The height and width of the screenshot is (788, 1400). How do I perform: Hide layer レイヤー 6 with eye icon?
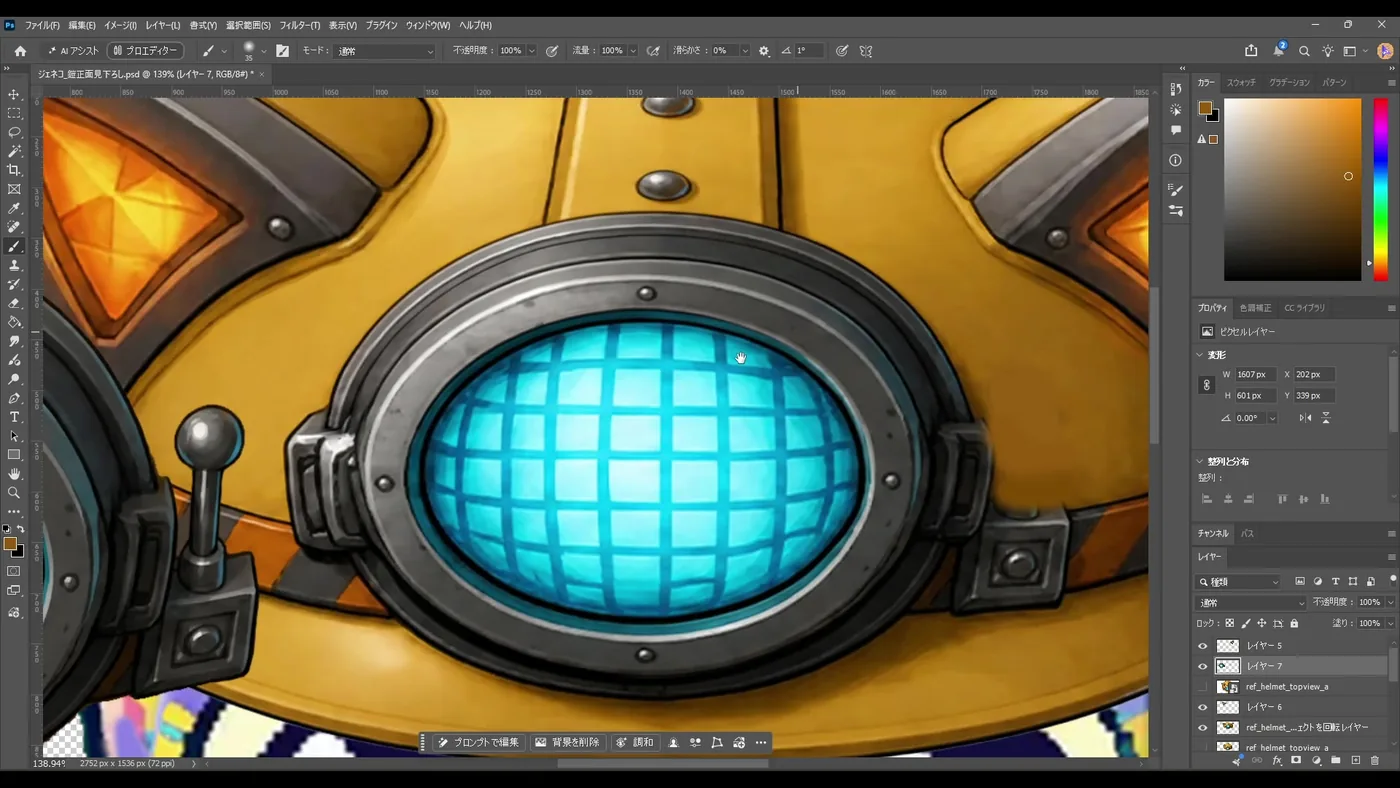(x=1203, y=707)
